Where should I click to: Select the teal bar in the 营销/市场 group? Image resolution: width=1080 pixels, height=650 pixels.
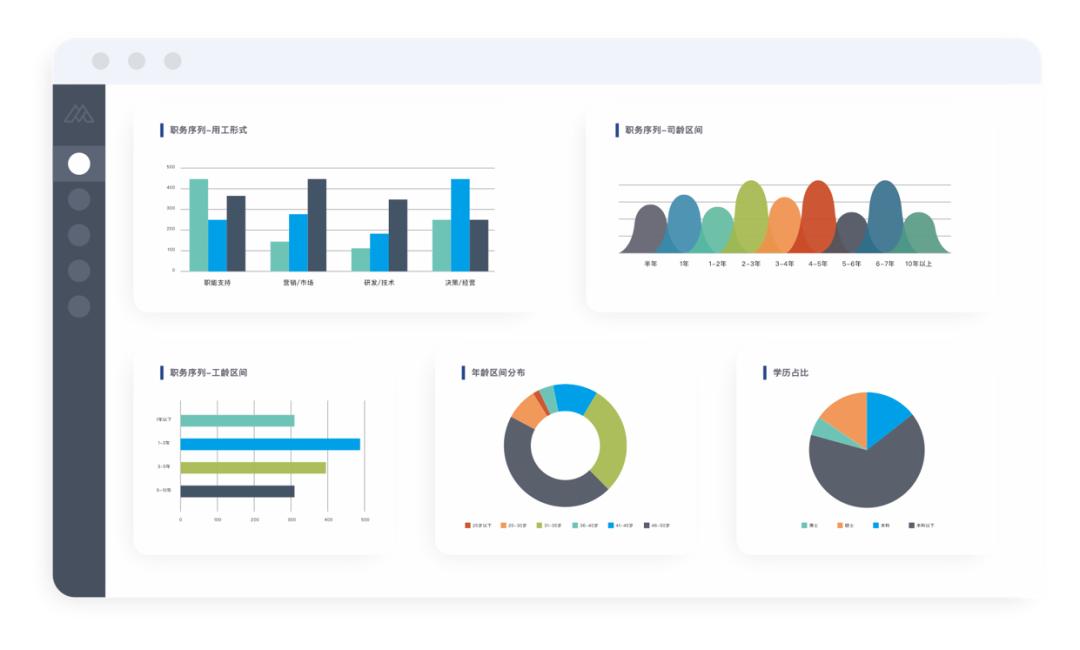(280, 256)
